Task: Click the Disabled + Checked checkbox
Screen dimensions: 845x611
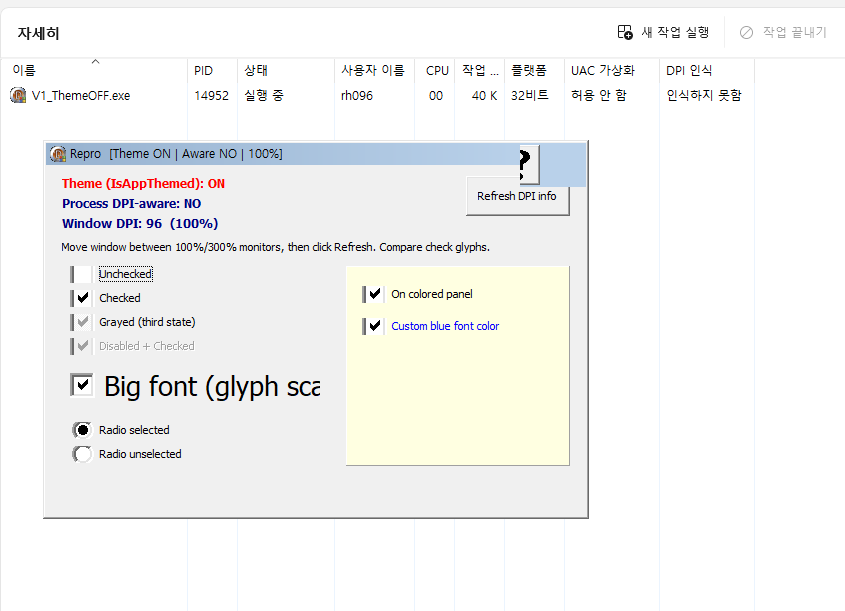Action: pos(81,346)
